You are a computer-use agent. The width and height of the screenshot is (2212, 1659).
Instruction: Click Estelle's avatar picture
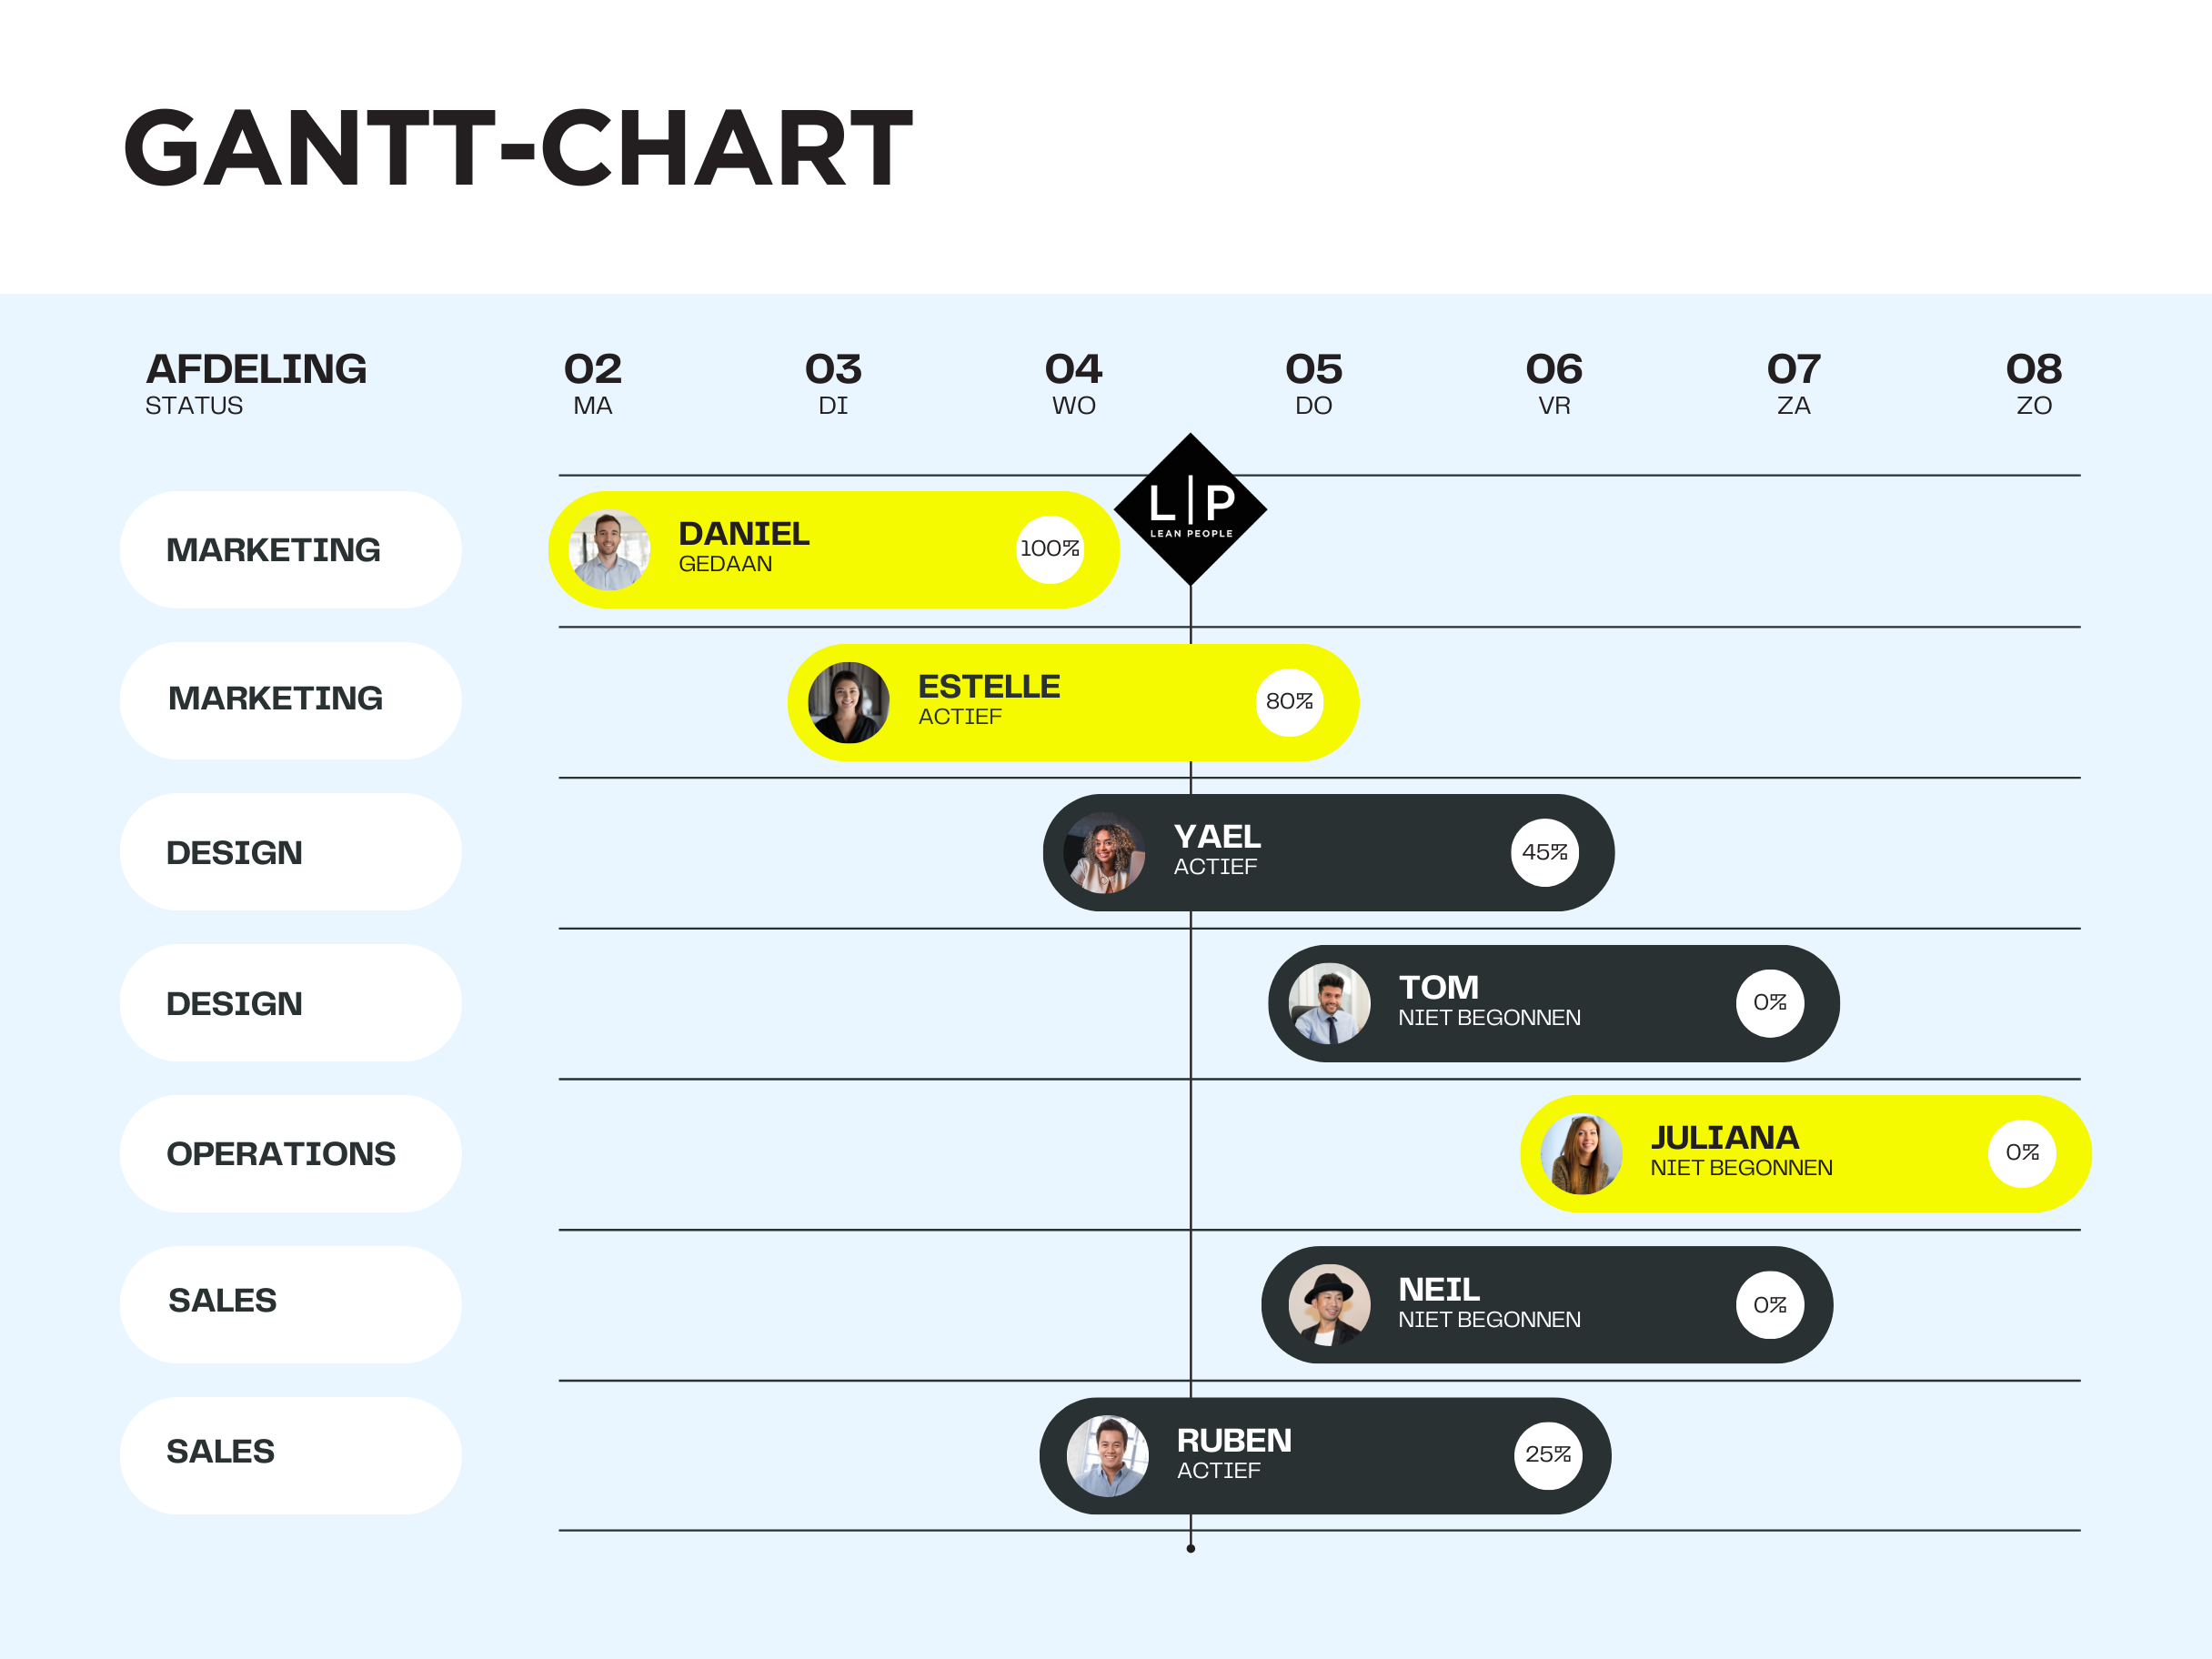point(848,702)
